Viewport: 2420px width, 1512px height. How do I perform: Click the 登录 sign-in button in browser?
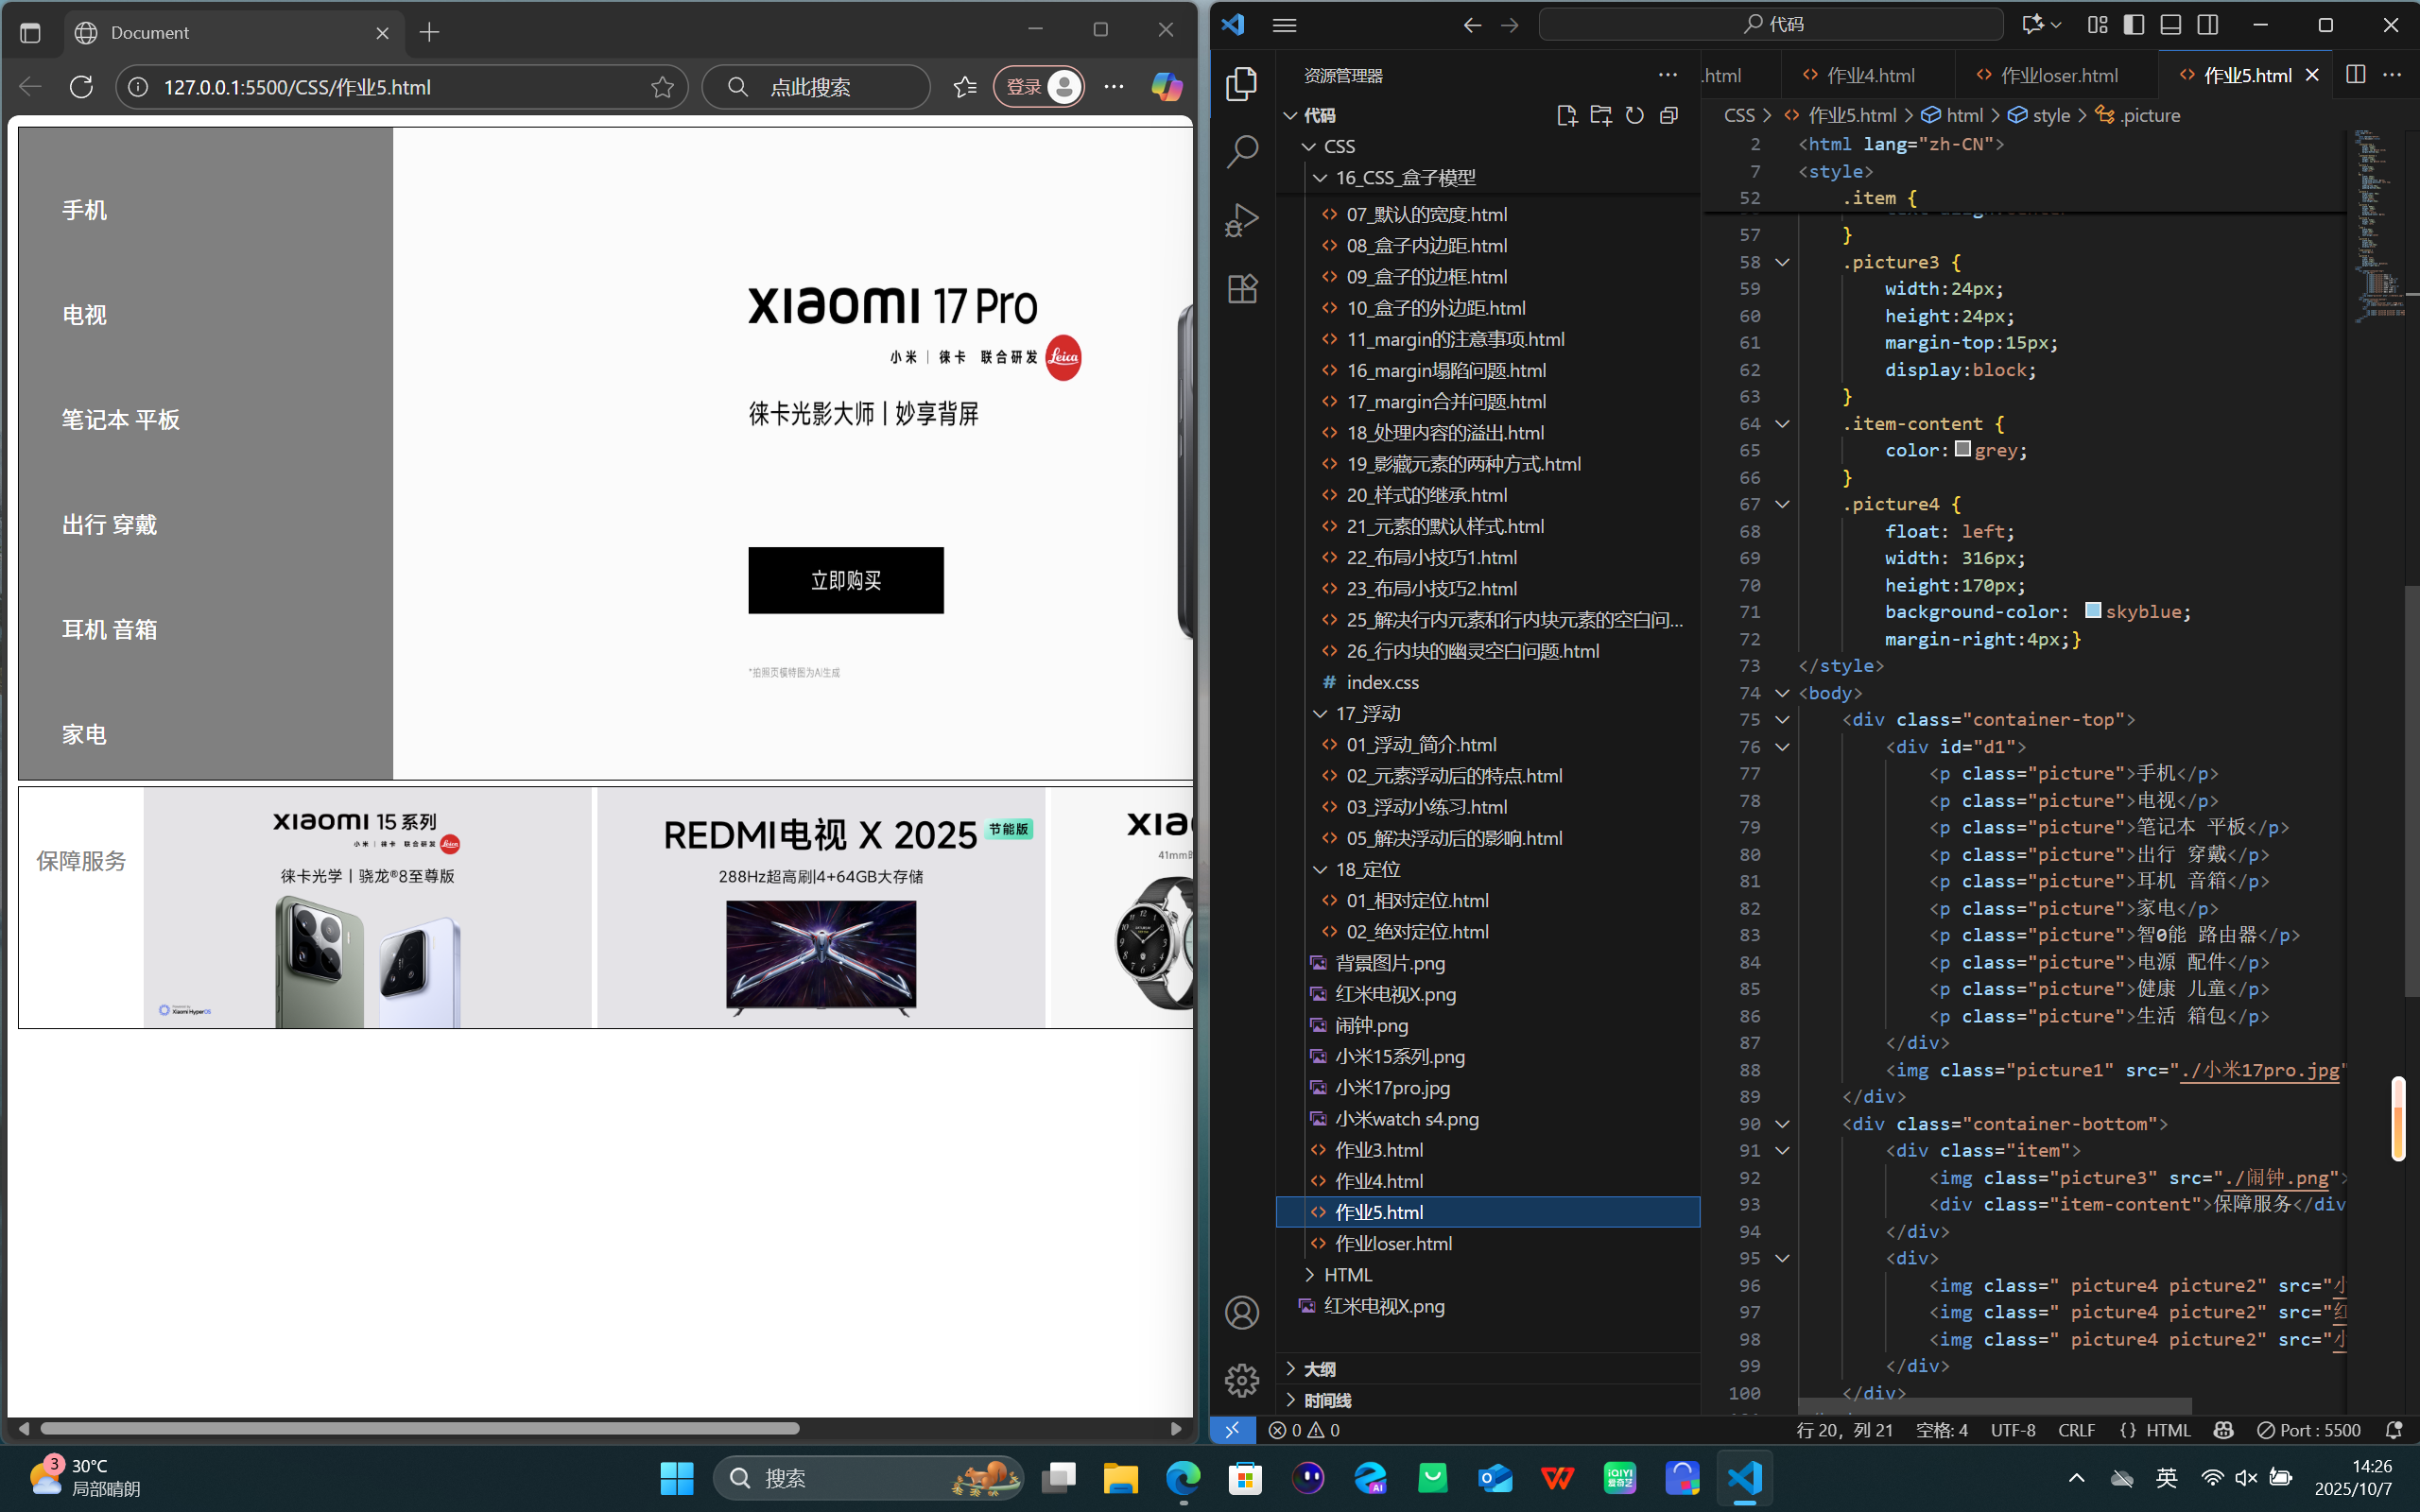[1039, 87]
